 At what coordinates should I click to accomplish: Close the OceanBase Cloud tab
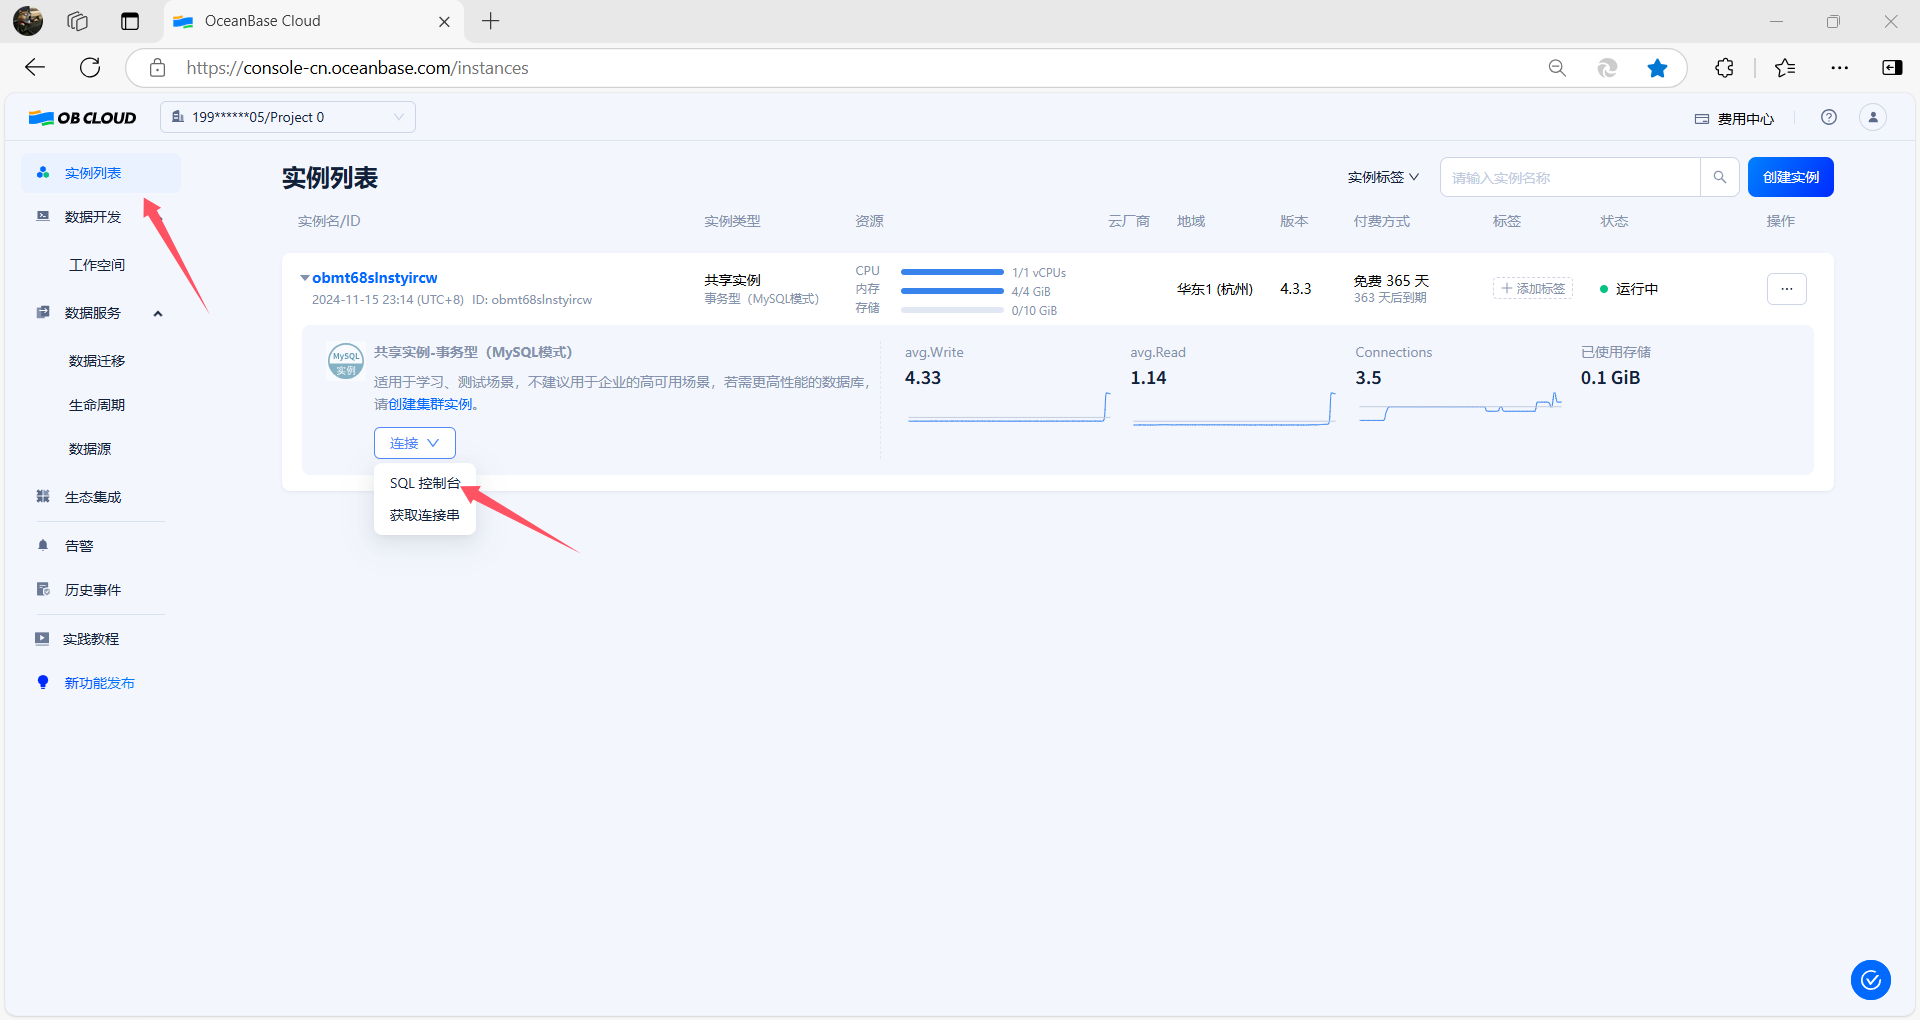444,21
